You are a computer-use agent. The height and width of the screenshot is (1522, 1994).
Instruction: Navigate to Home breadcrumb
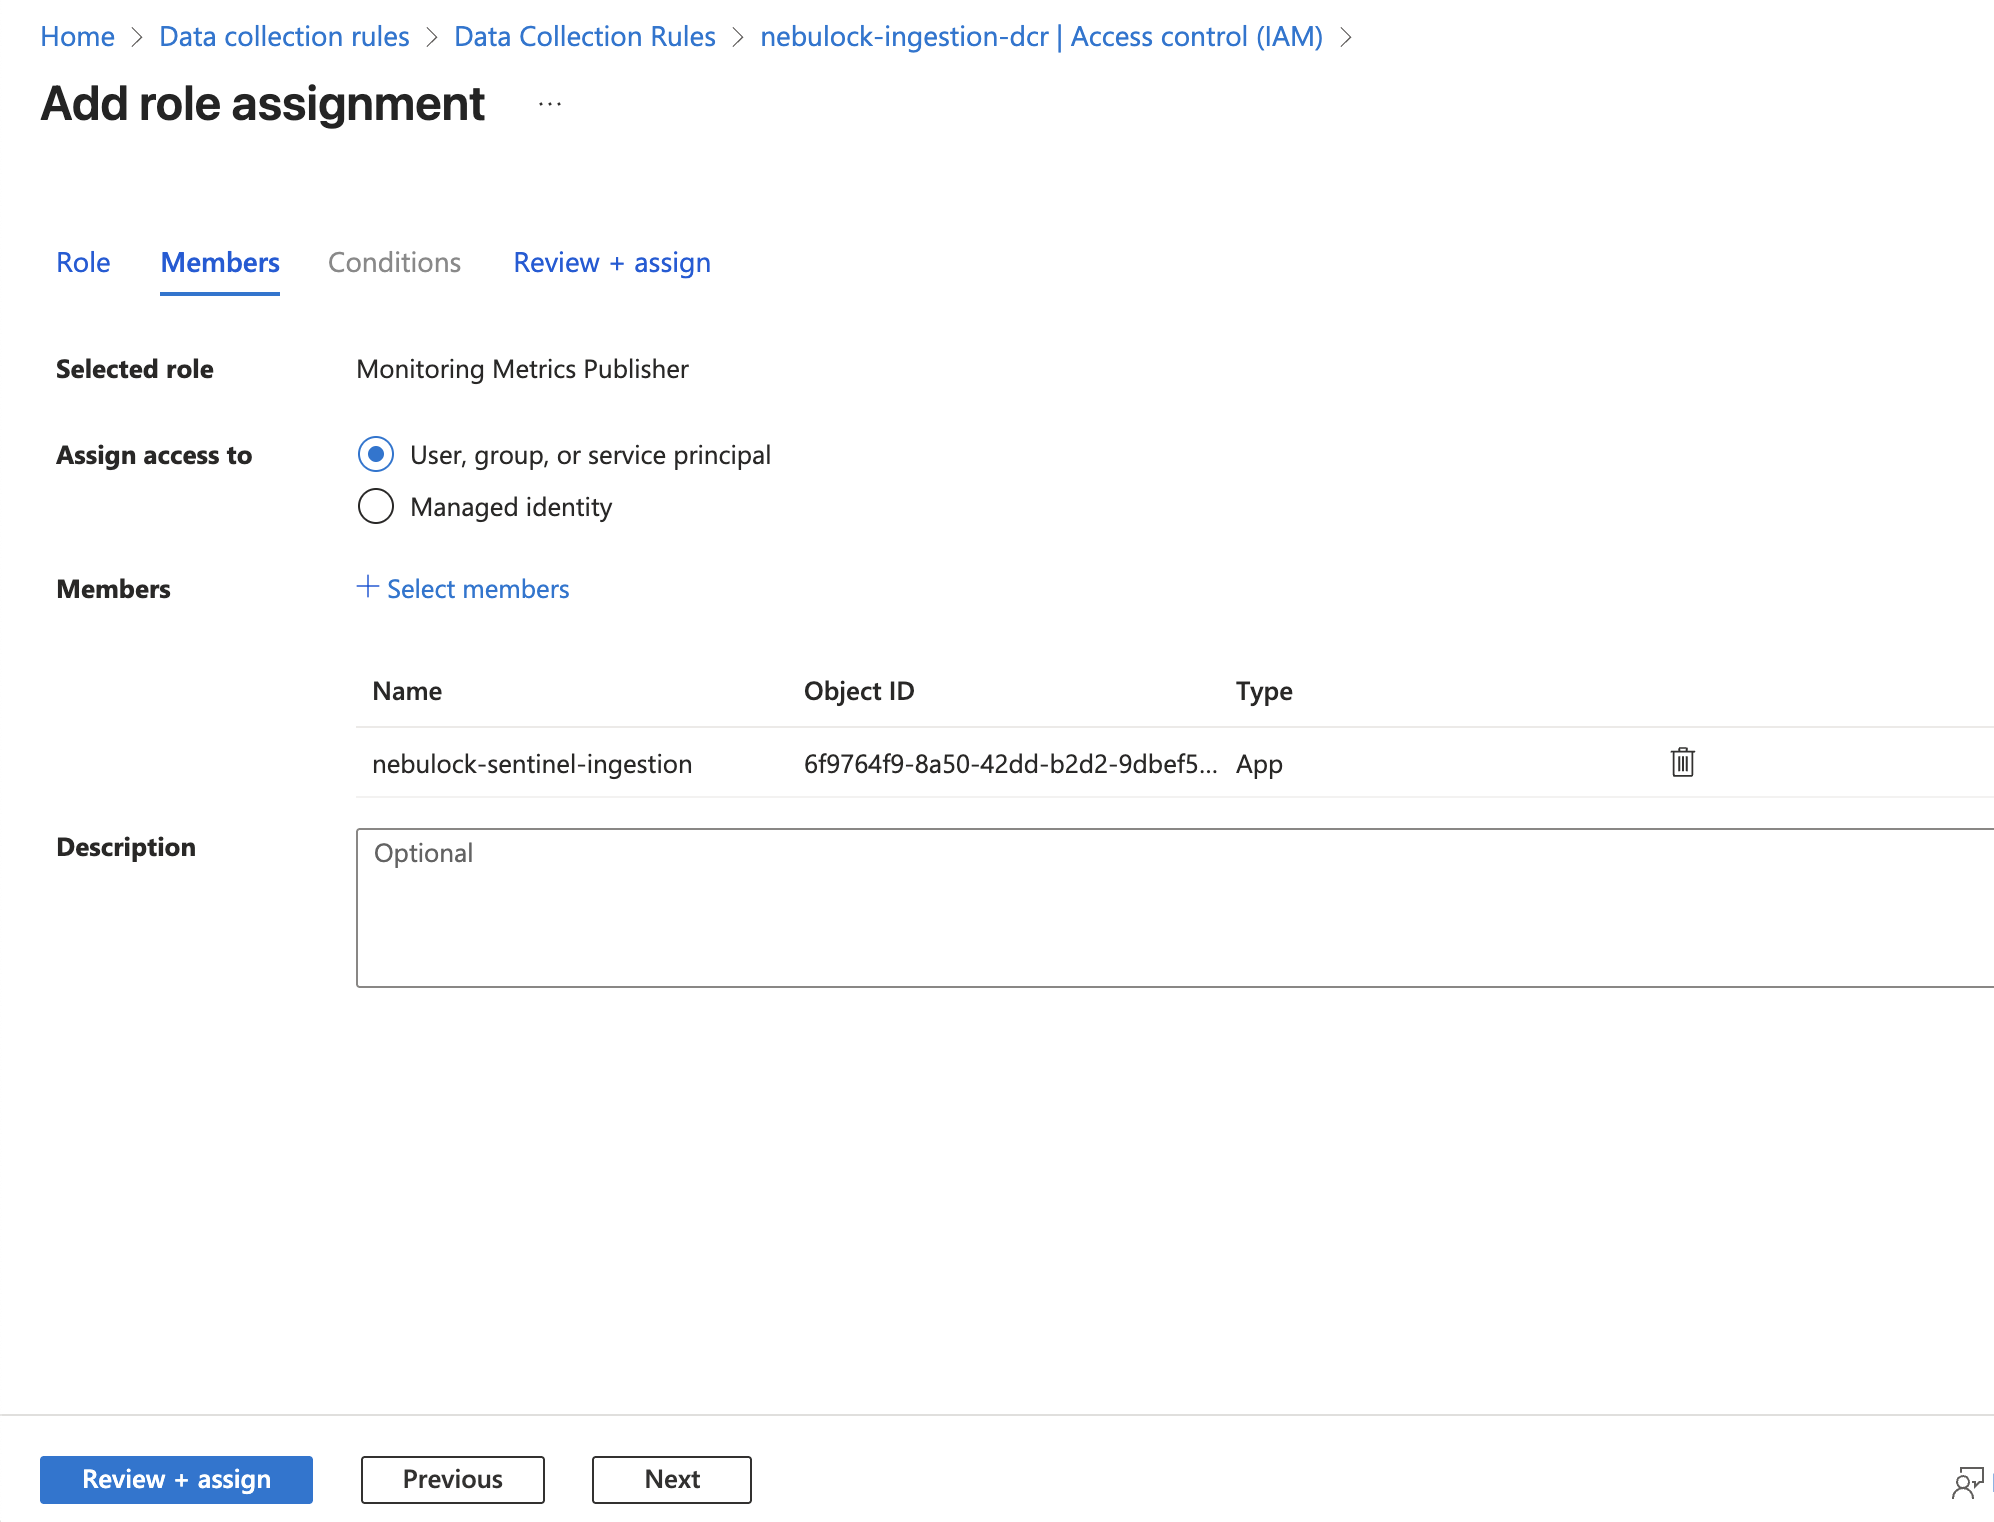pyautogui.click(x=77, y=37)
